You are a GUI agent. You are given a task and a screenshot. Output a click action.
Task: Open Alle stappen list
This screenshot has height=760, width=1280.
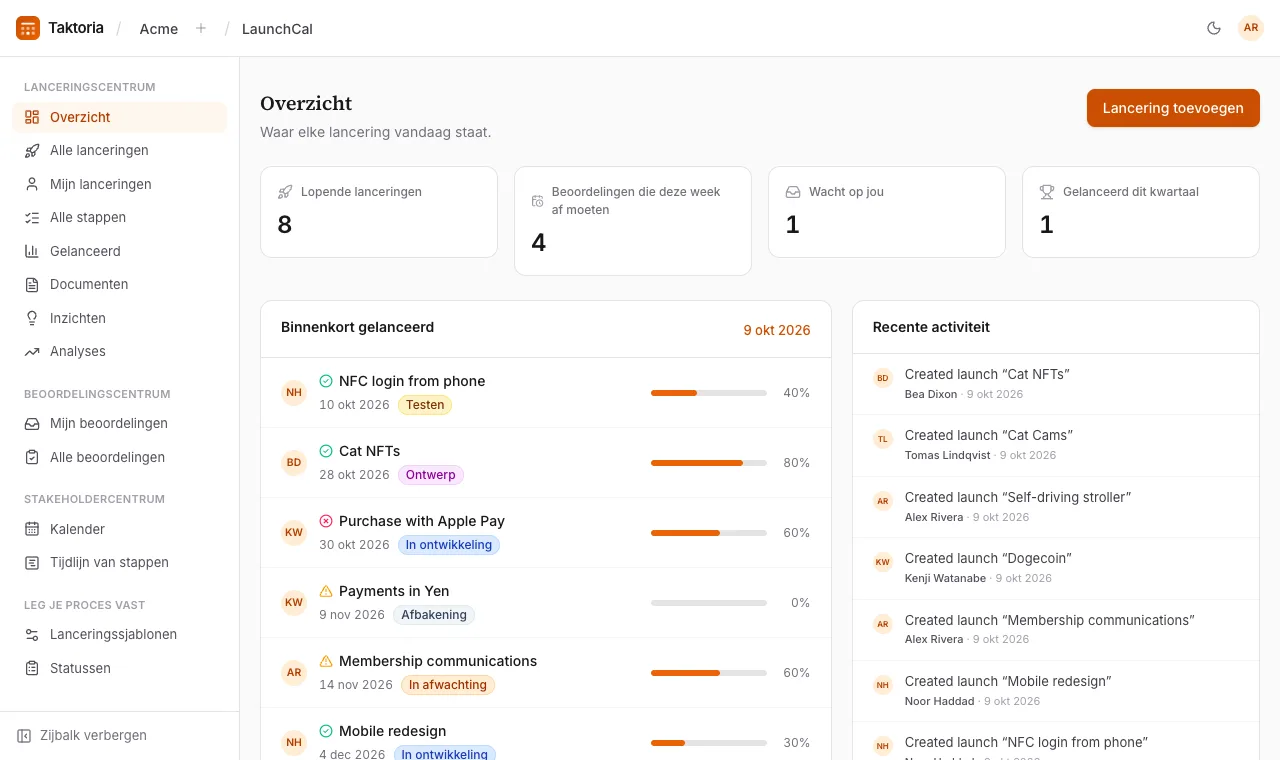click(119, 217)
